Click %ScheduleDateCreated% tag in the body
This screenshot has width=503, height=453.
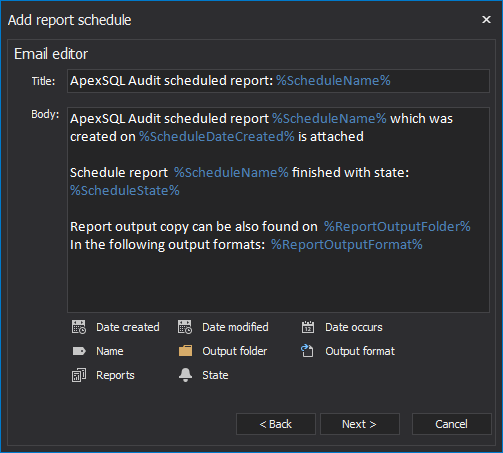[x=217, y=137]
